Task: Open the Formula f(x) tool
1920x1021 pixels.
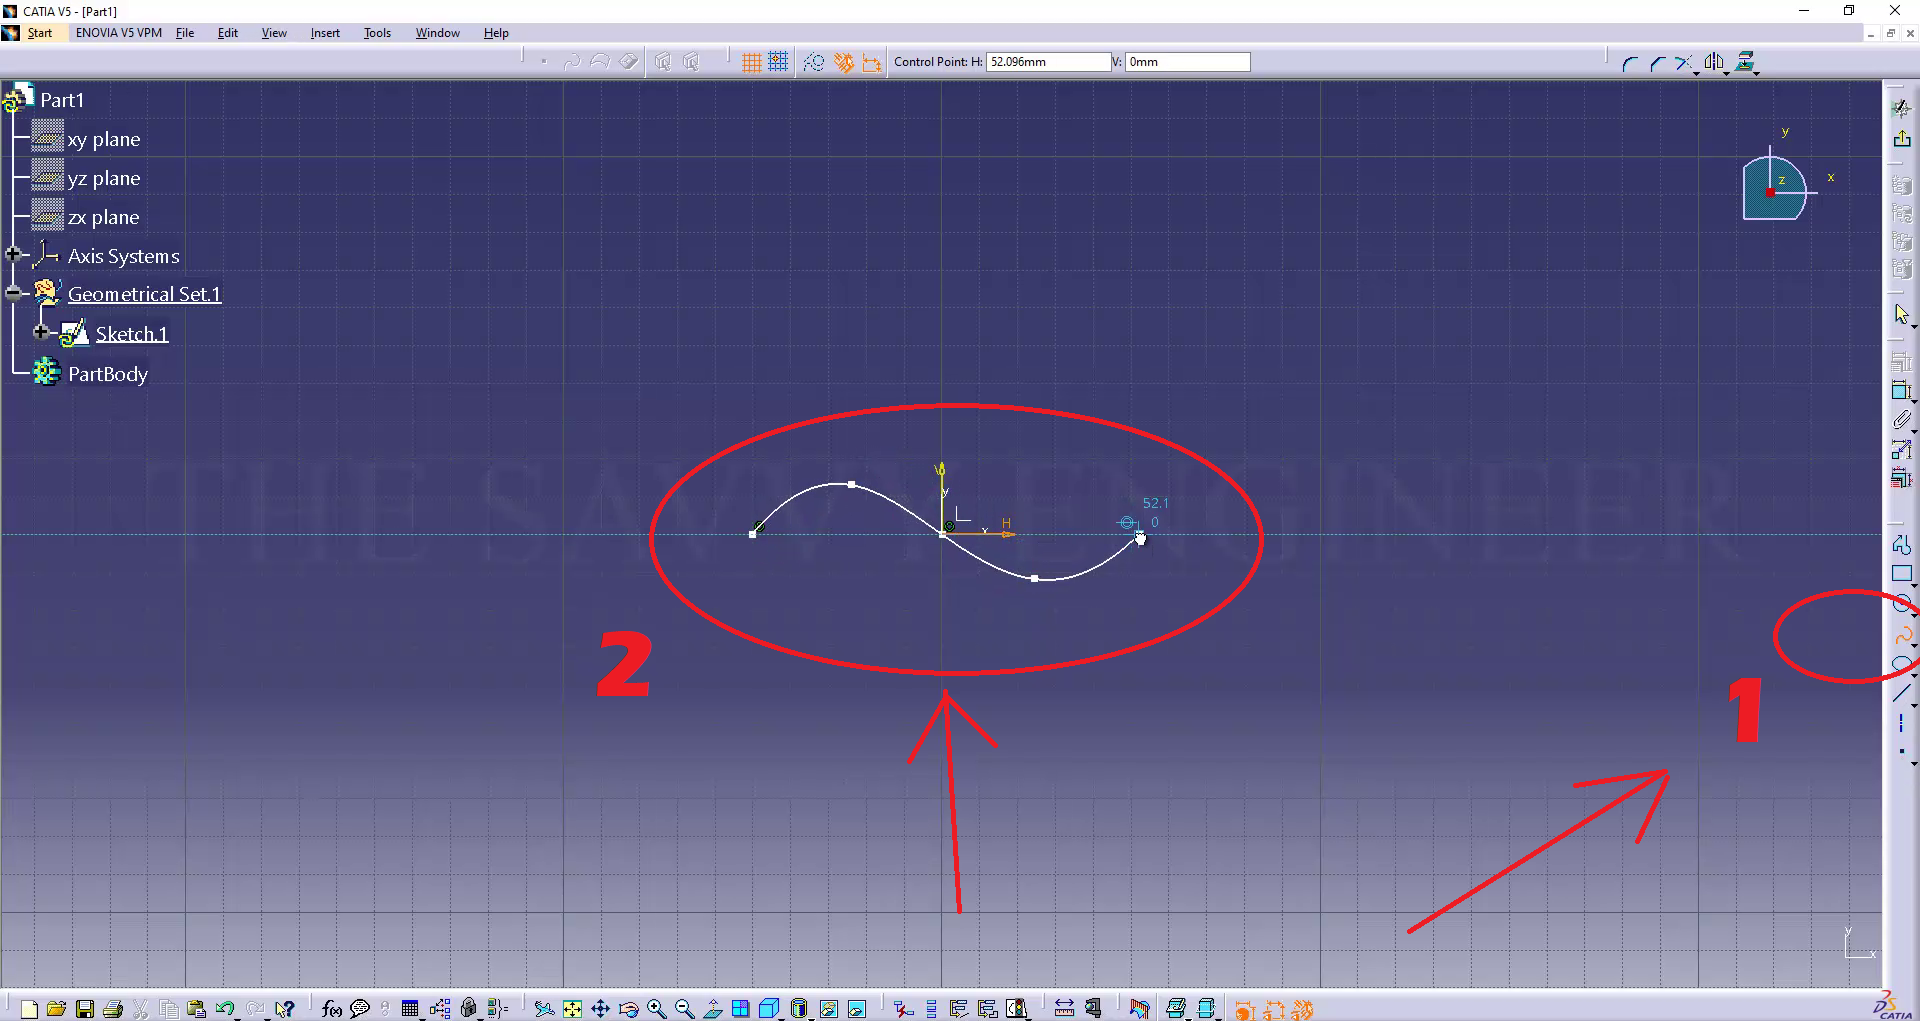Action: pos(331,1009)
